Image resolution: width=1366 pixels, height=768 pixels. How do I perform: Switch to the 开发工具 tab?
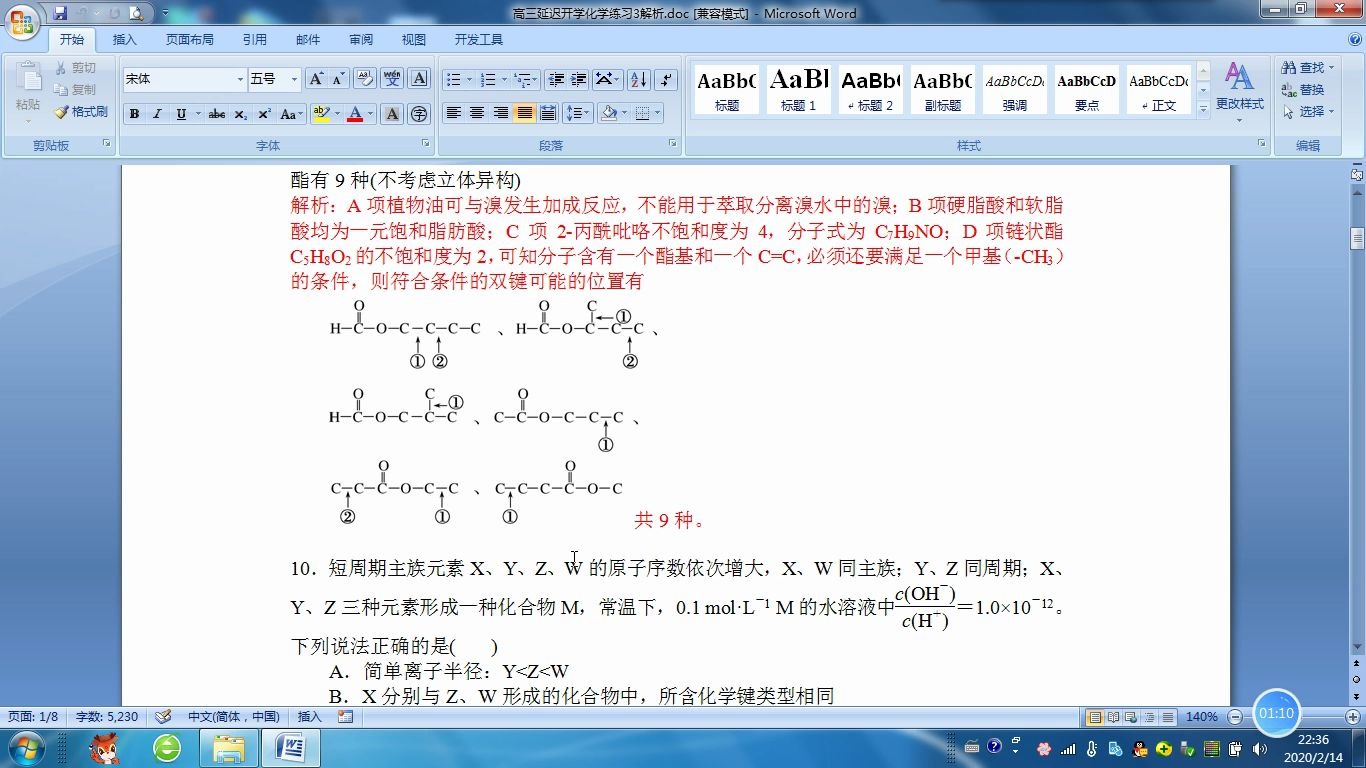479,40
